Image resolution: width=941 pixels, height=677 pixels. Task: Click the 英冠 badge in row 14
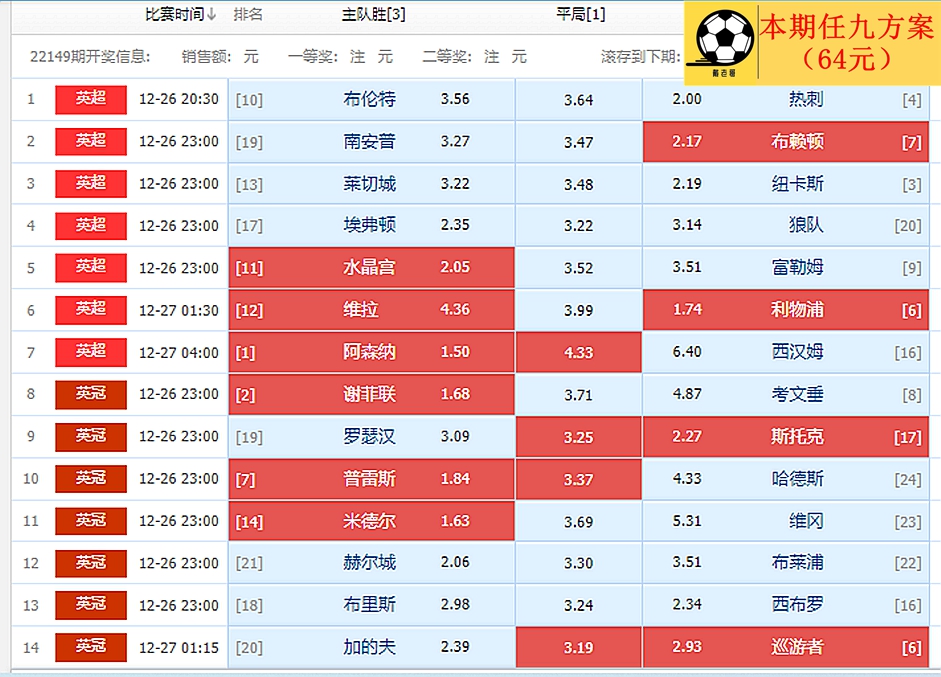coord(91,647)
